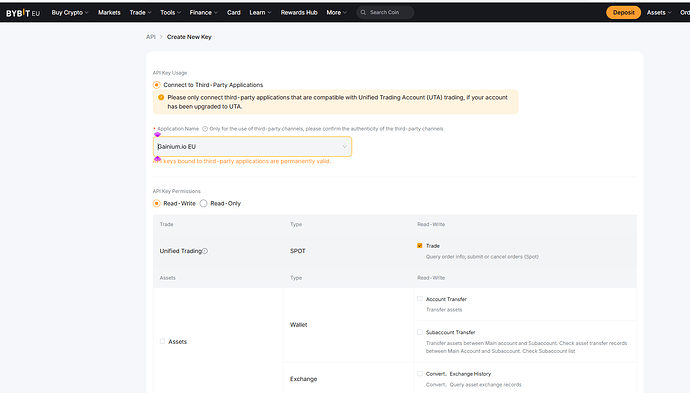Image resolution: width=690 pixels, height=393 pixels.
Task: Click the Bybit EU logo
Action: tap(22, 13)
